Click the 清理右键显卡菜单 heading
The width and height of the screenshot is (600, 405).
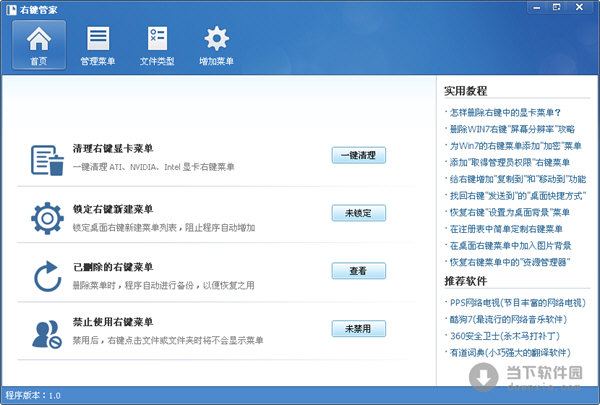click(x=113, y=149)
